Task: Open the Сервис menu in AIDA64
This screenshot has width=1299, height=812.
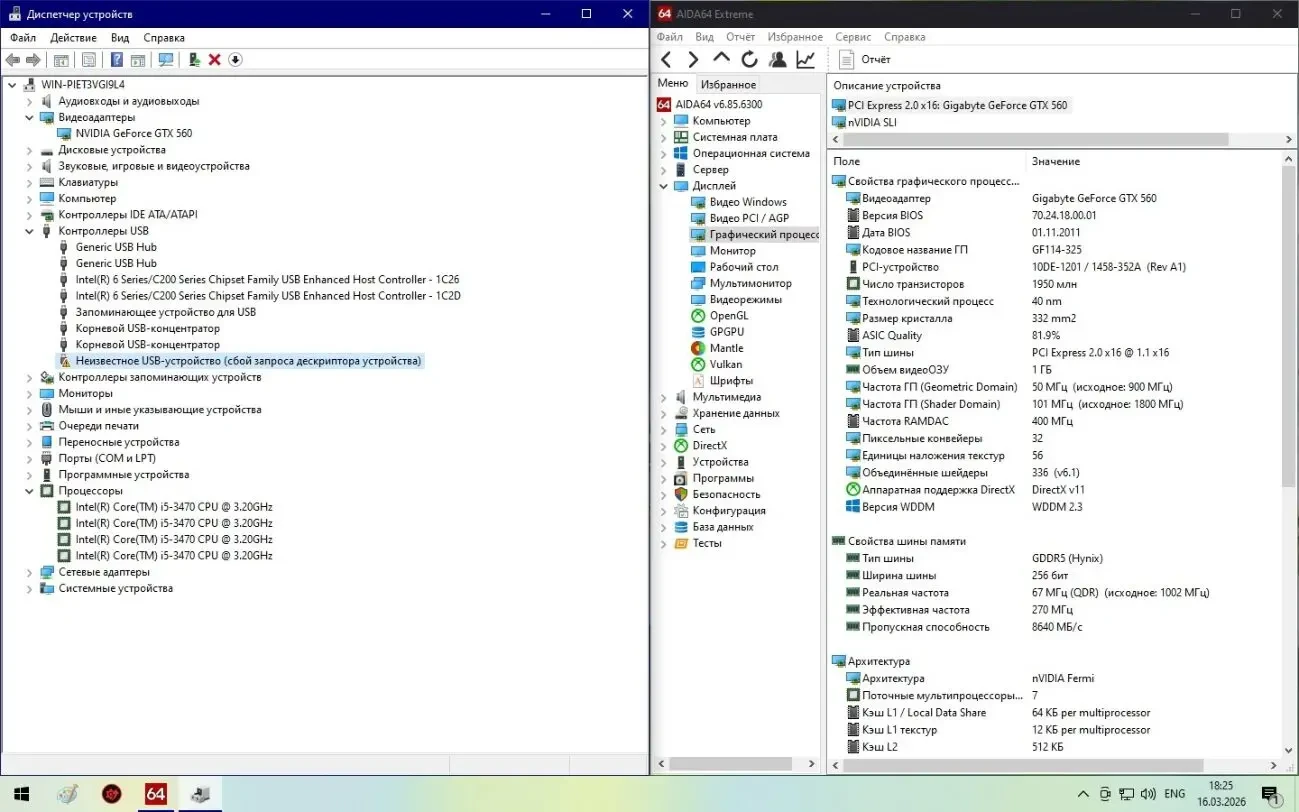Action: pos(853,37)
